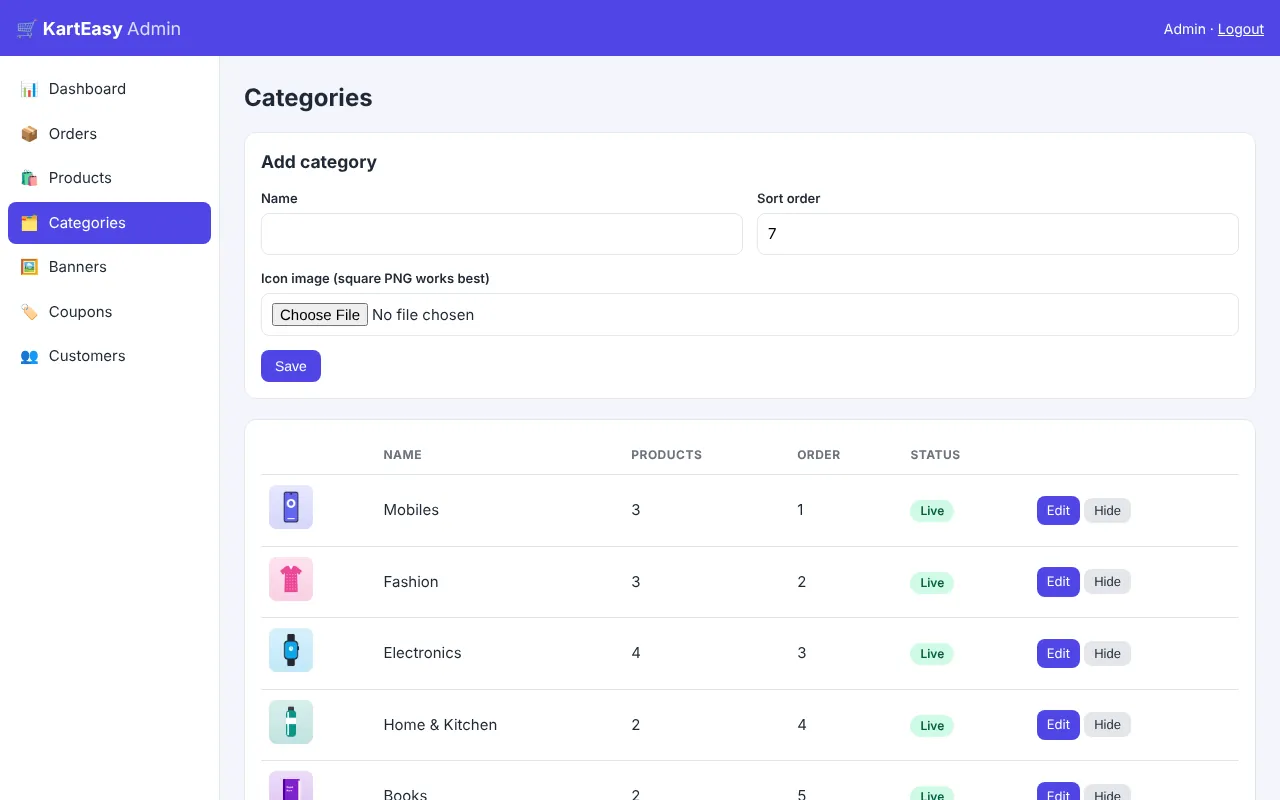Click the Categories folder dividers icon
1280x800 pixels.
[29, 223]
